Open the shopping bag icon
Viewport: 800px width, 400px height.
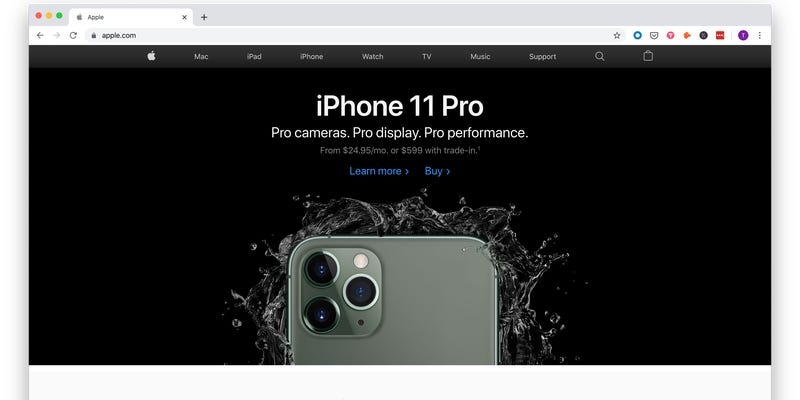648,56
